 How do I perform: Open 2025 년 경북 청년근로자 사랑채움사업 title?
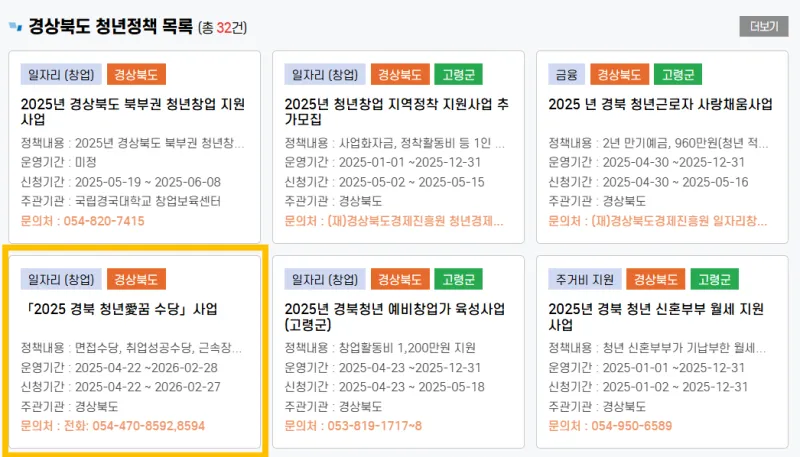click(x=660, y=104)
